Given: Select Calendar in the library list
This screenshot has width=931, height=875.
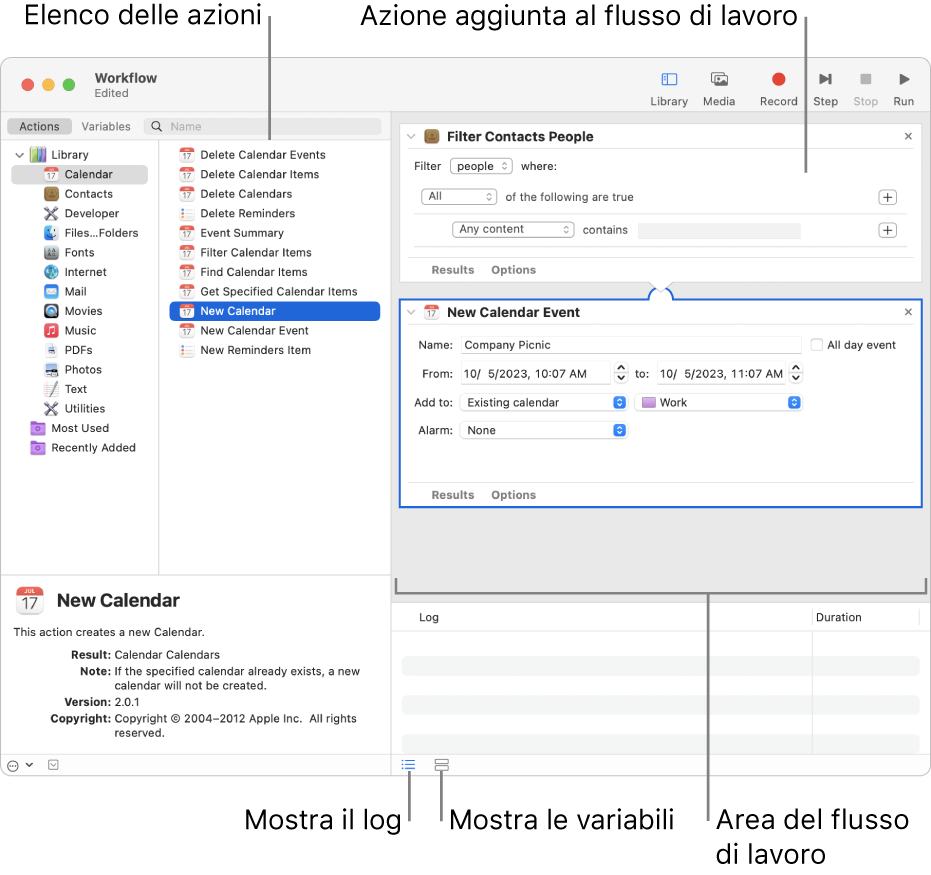Looking at the screenshot, I should coord(80,175).
